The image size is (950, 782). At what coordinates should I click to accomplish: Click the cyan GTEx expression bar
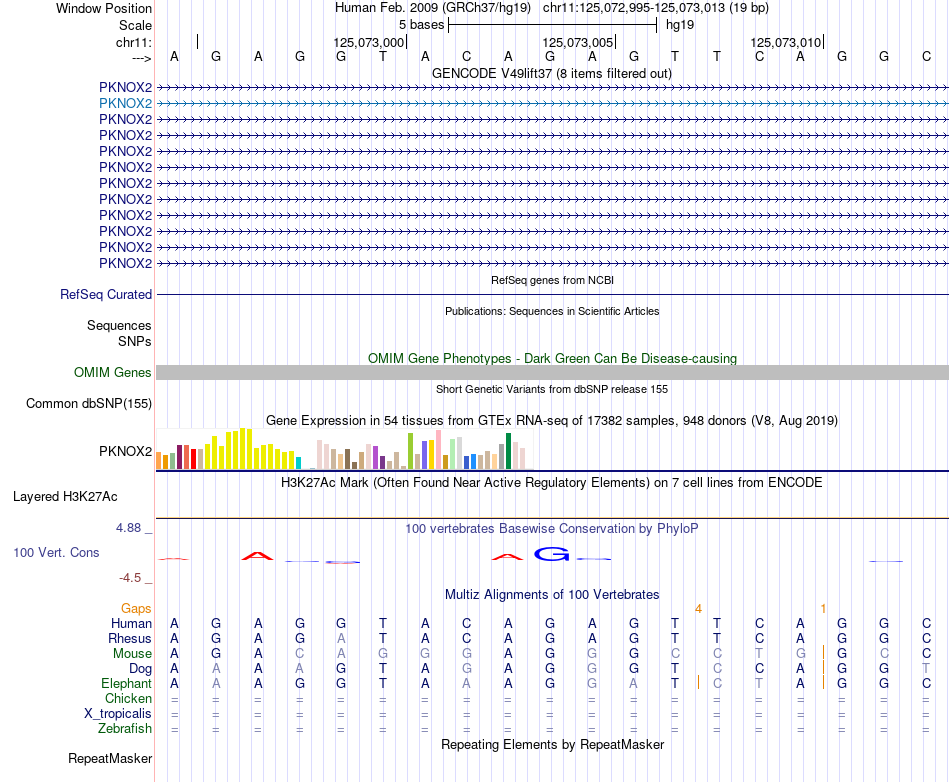(298, 463)
